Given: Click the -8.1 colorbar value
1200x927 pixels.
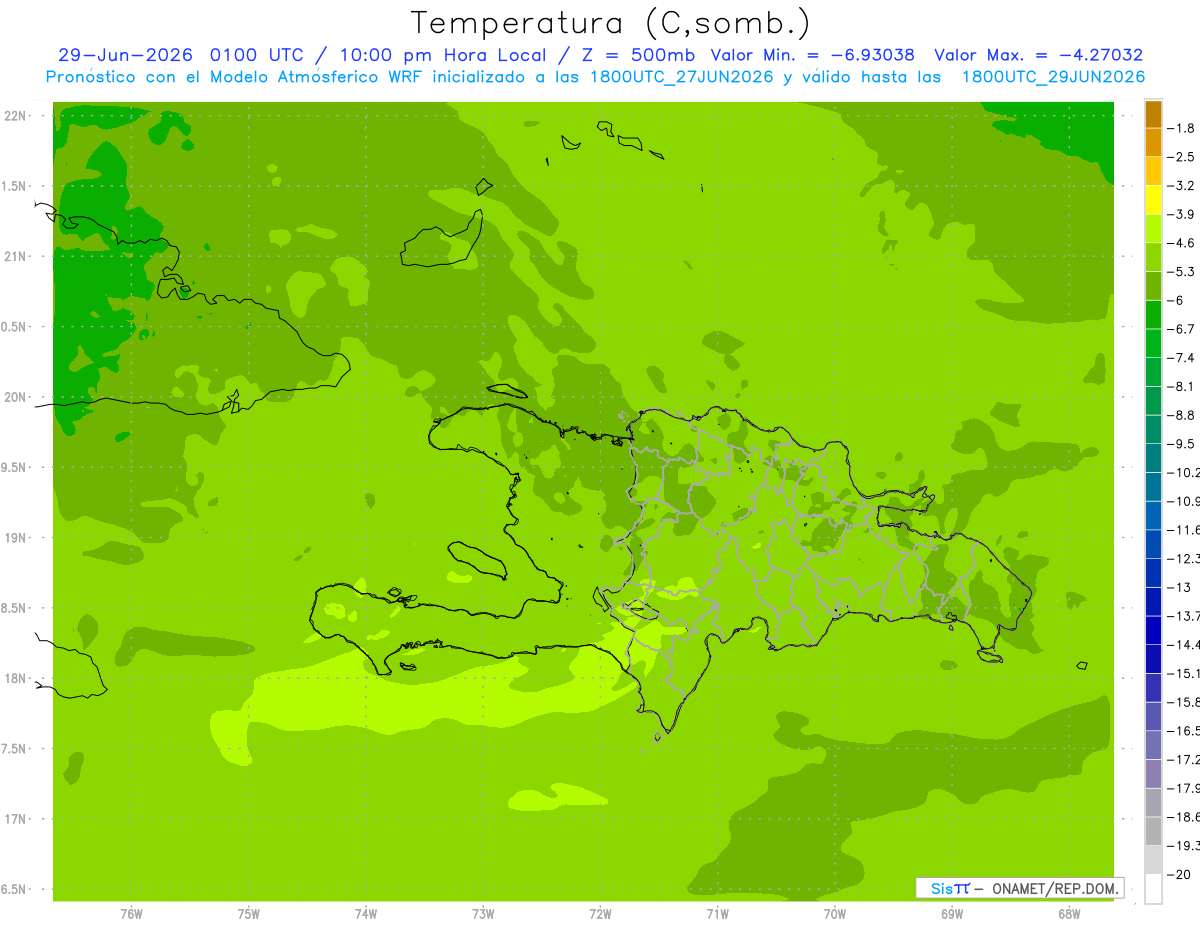Looking at the screenshot, I should click(1182, 386).
